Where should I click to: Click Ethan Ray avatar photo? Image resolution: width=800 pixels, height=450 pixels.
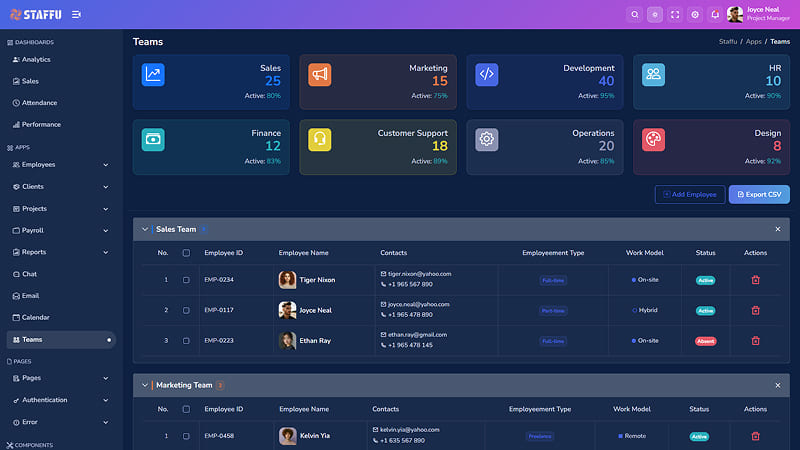pos(287,341)
